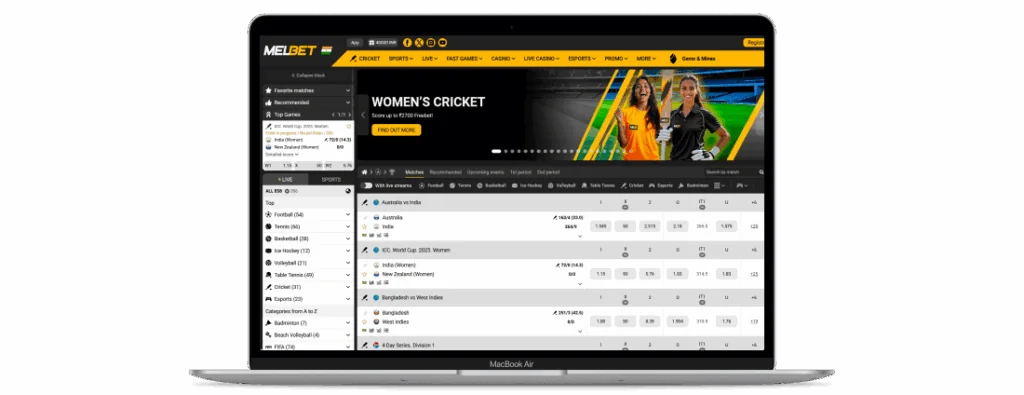This screenshot has width=1024, height=395.
Task: Go to previous banner slide arrow
Action: click(363, 115)
